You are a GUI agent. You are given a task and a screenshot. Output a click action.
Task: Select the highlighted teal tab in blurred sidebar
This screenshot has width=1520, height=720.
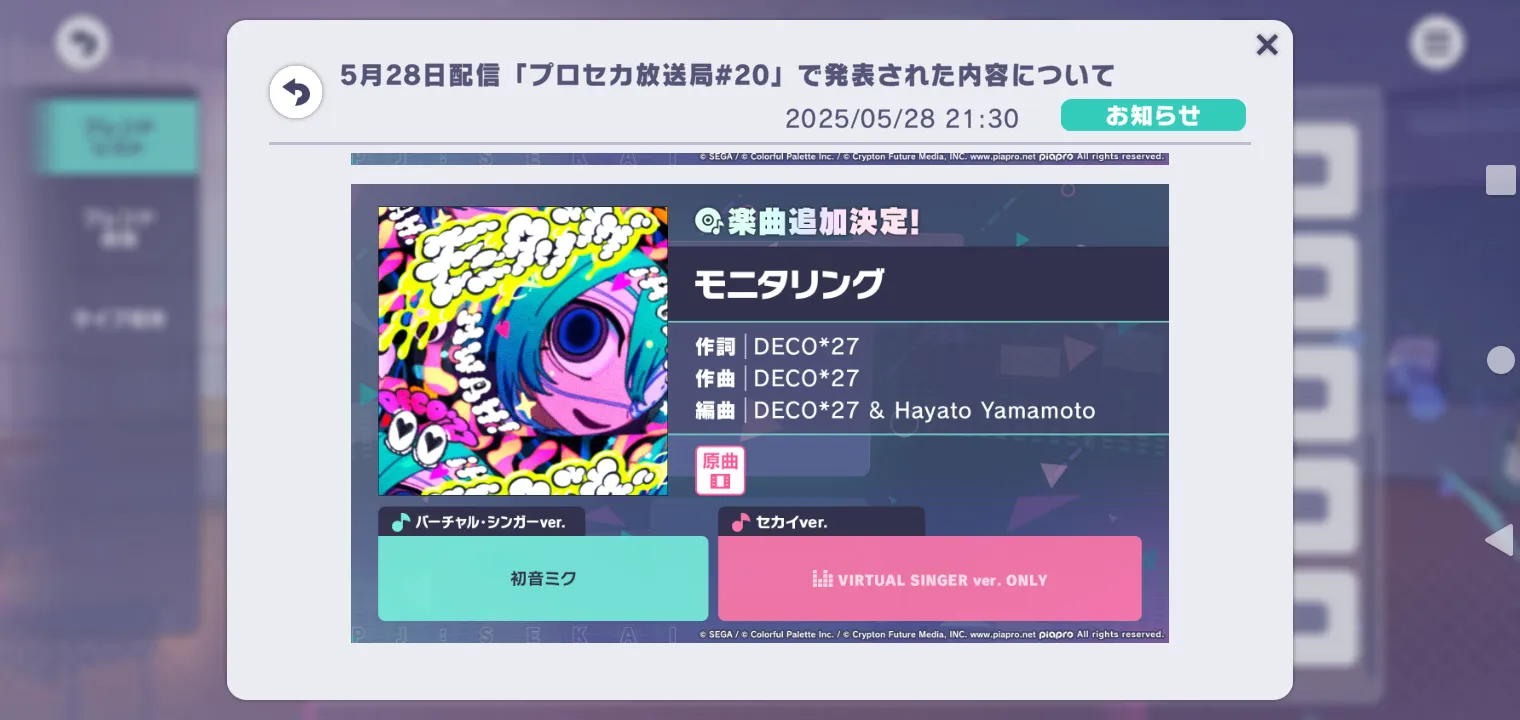pyautogui.click(x=118, y=137)
